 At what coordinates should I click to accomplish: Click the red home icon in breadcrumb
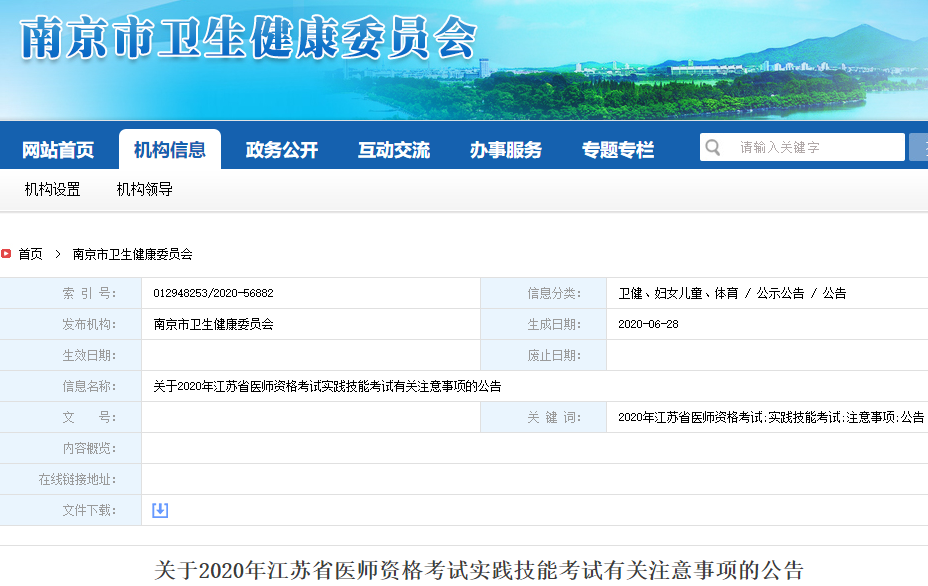coord(6,254)
